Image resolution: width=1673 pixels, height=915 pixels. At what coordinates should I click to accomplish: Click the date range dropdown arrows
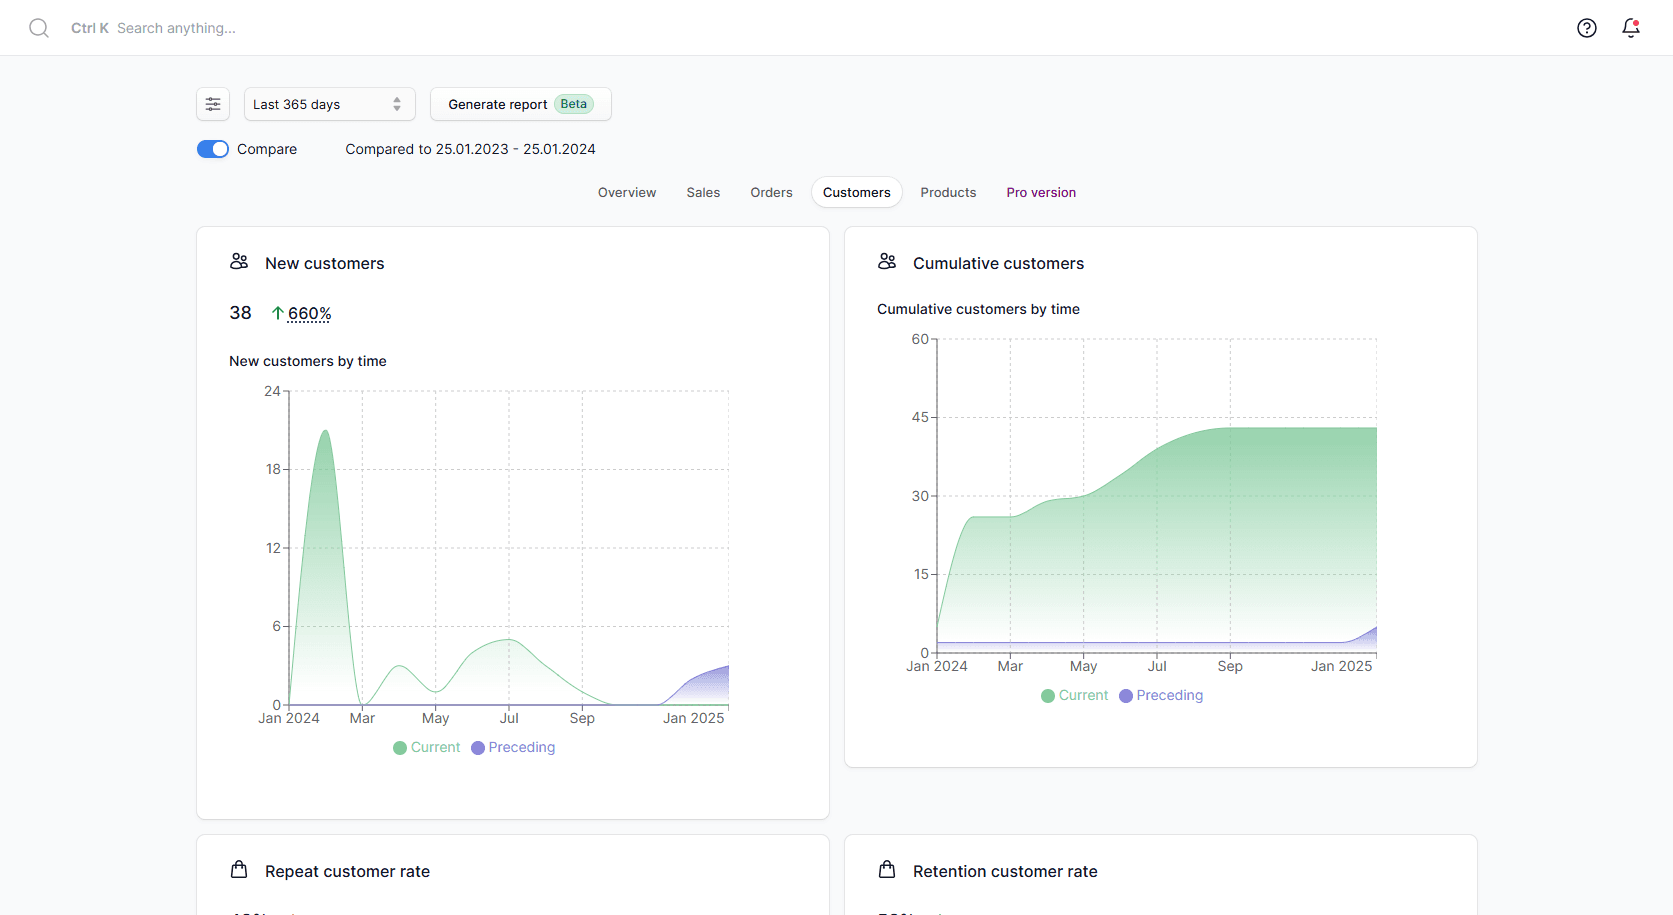click(397, 104)
